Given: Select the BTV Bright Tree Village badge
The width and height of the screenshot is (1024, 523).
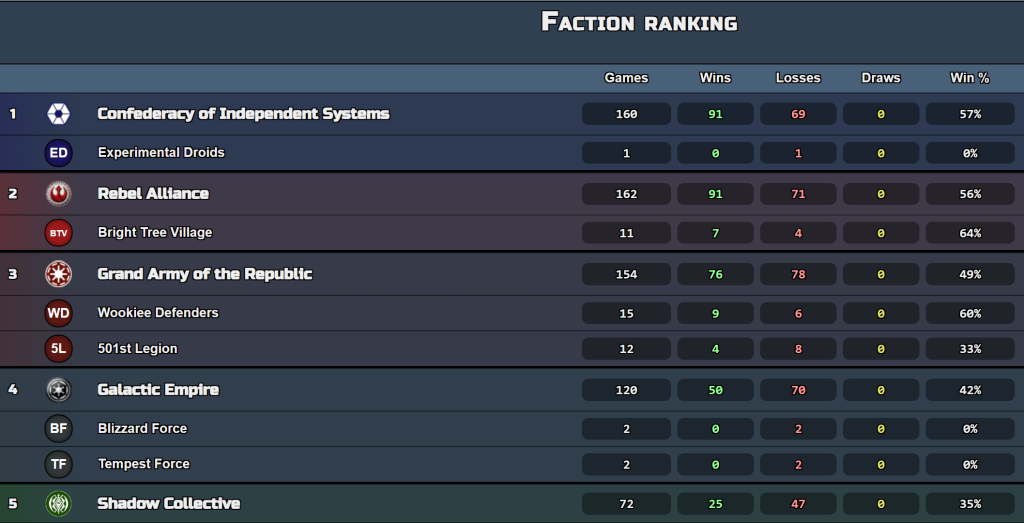Looking at the screenshot, I should [58, 232].
